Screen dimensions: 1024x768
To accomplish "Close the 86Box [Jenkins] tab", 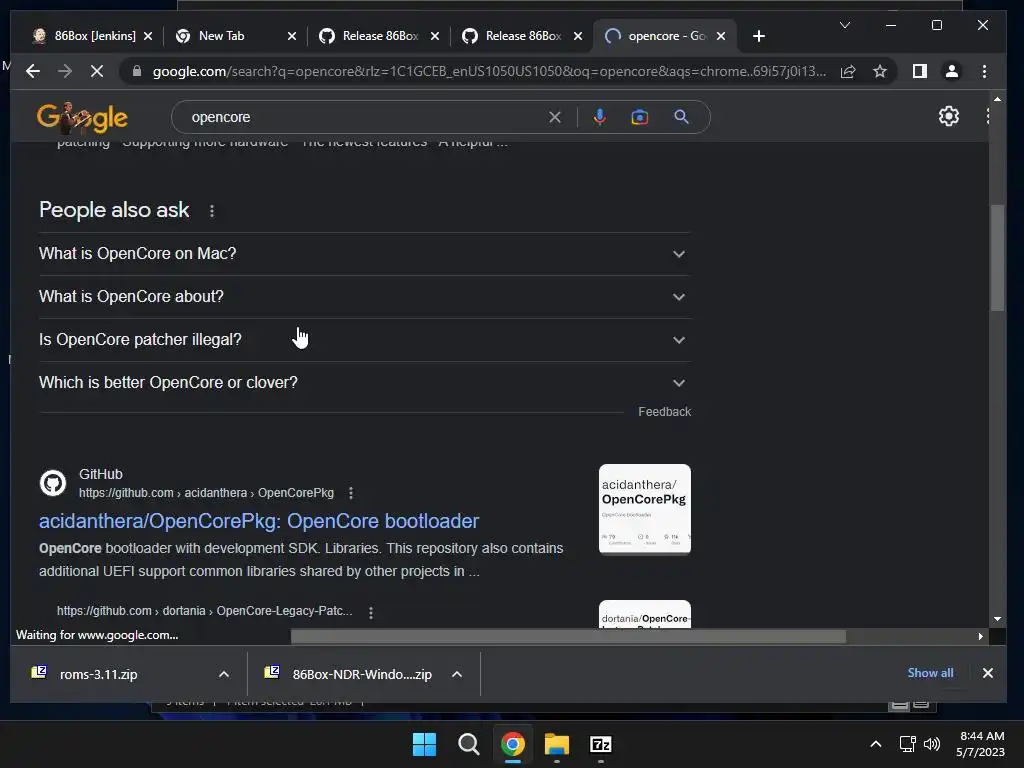I will (148, 37).
